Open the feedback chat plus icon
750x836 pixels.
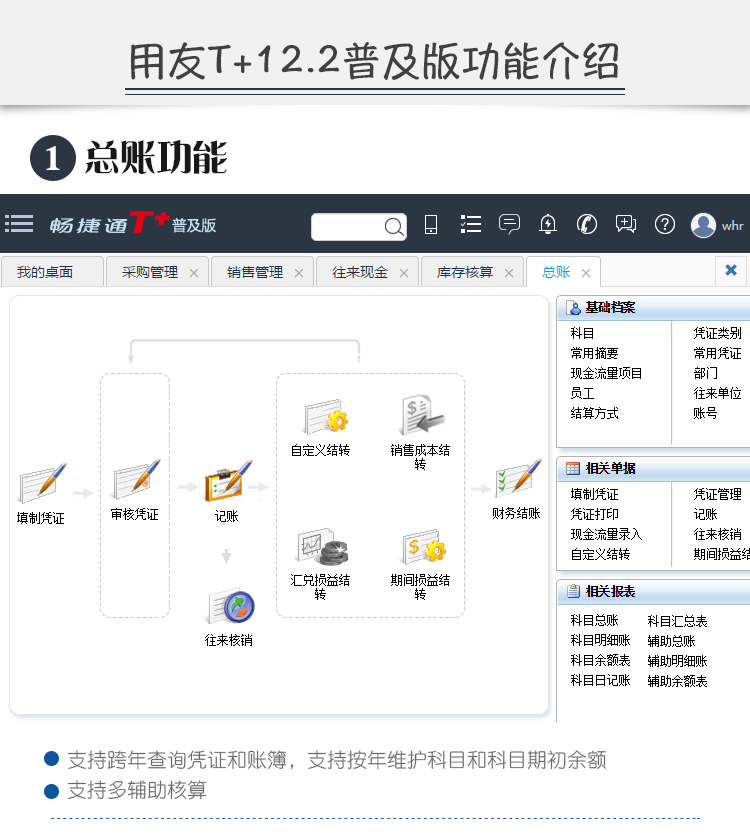[626, 224]
